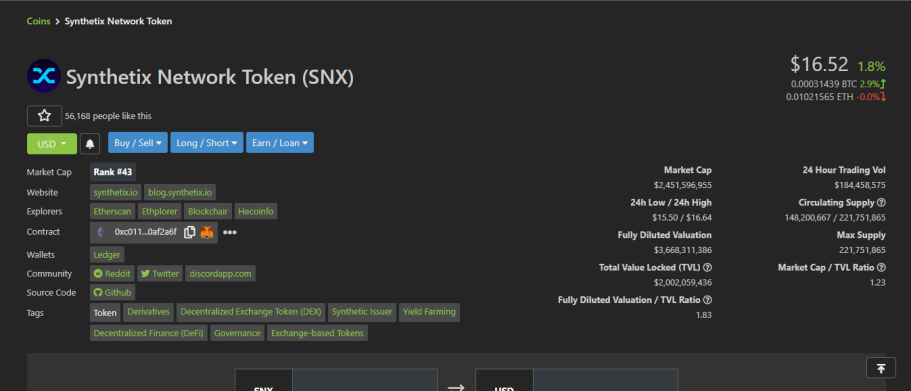Viewport: 911px width, 391px height.
Task: Click the 56,168 people like this text
Action: 108,116
